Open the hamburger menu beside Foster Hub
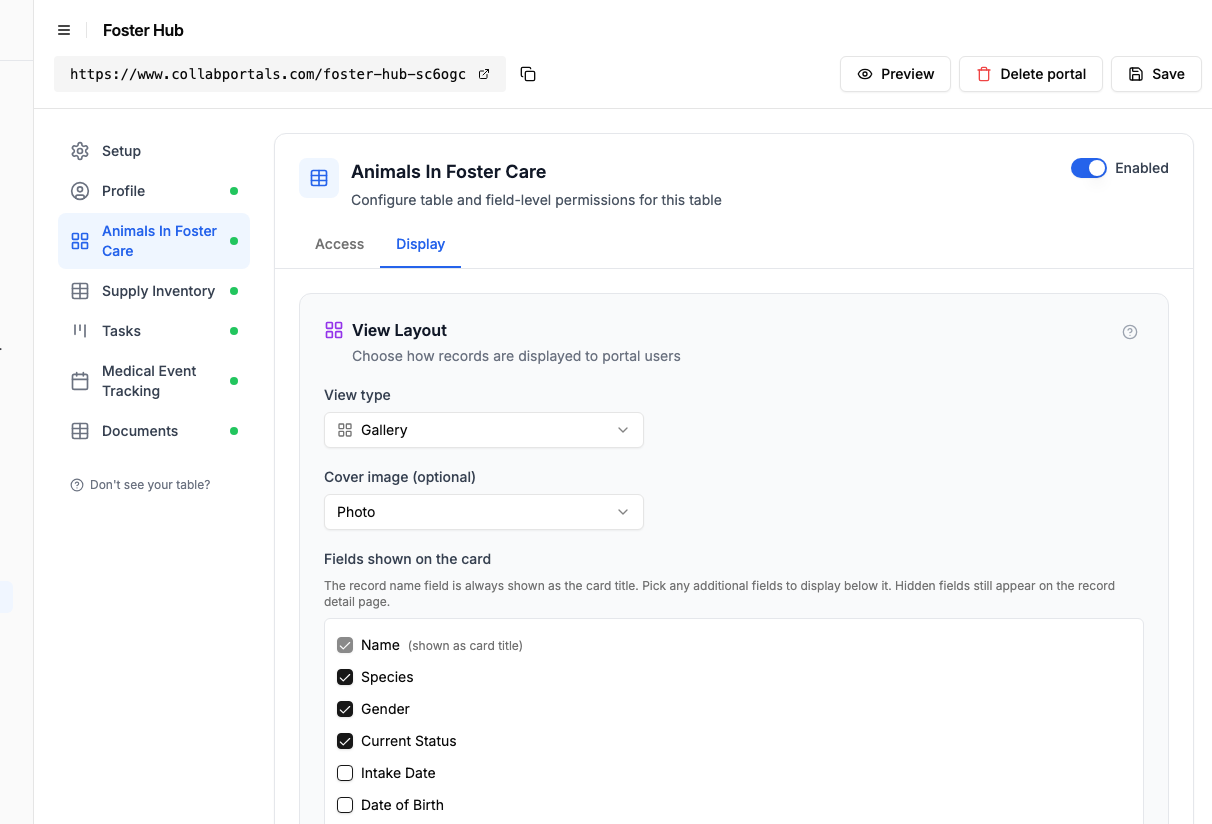Screen dimensions: 1212x824 [x=64, y=30]
